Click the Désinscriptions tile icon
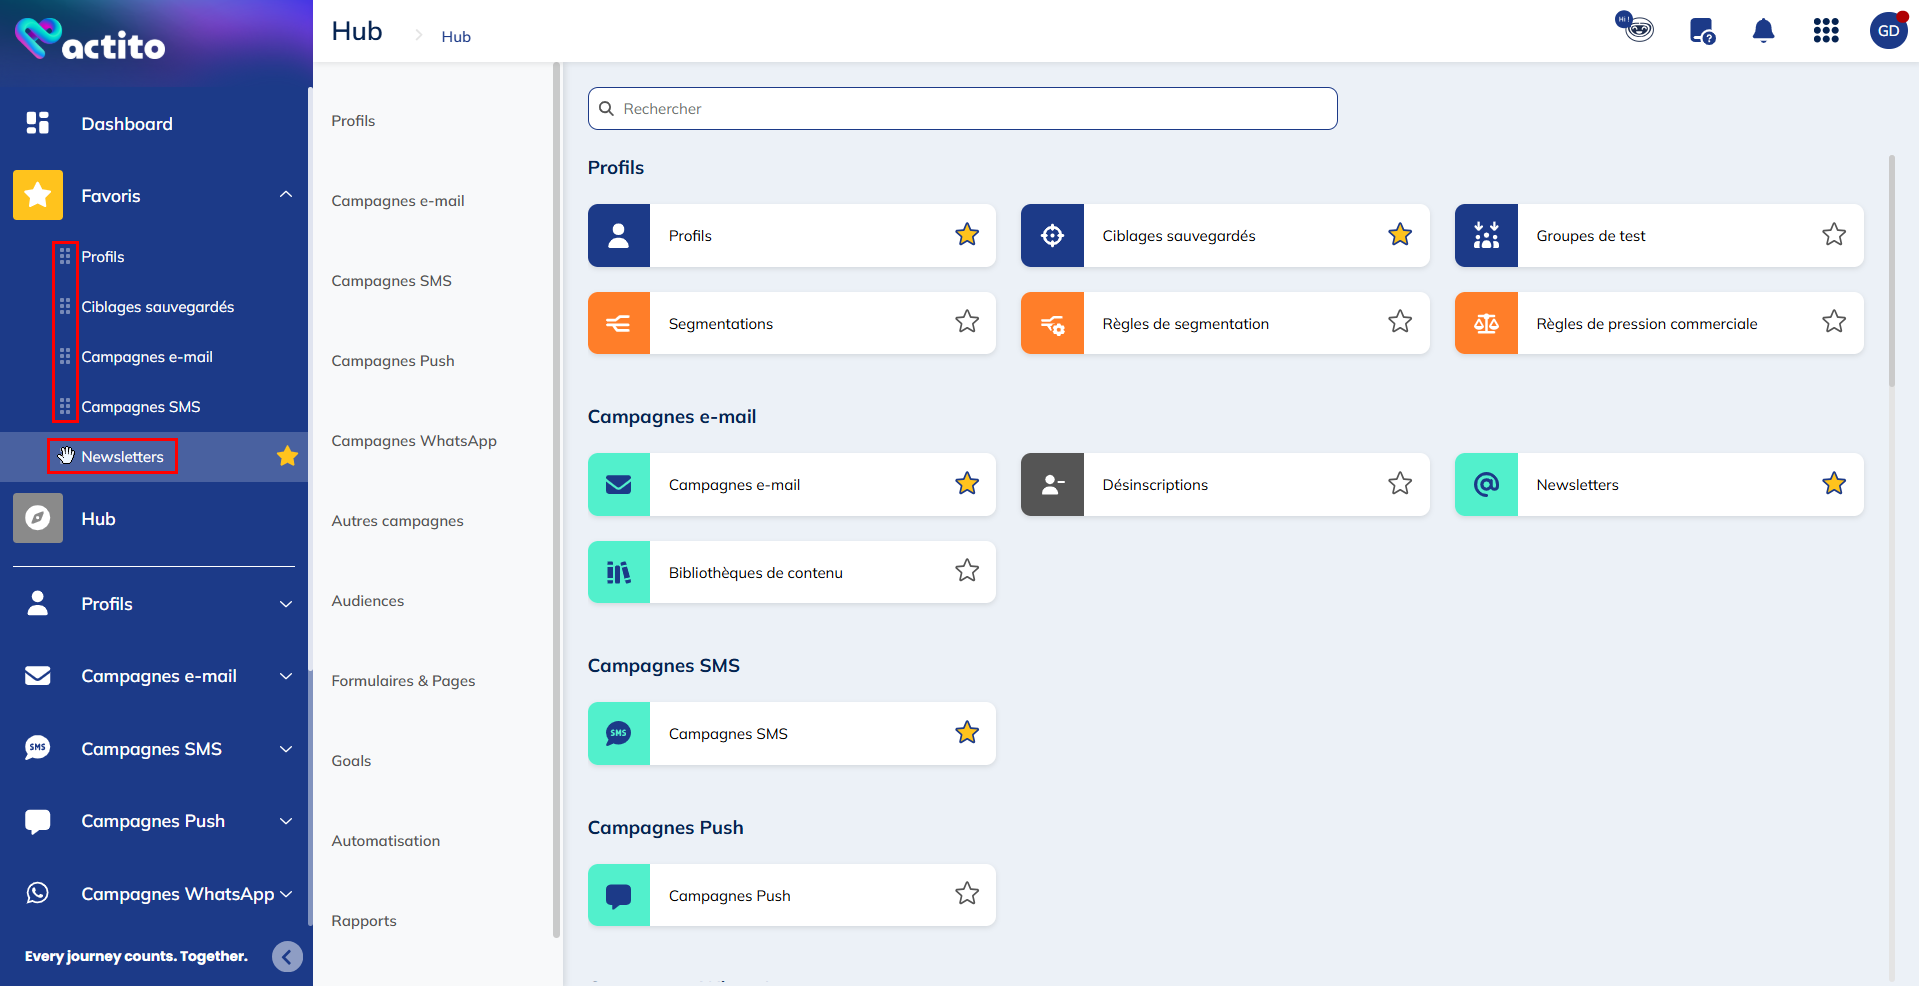This screenshot has height=986, width=1919. click(1052, 485)
